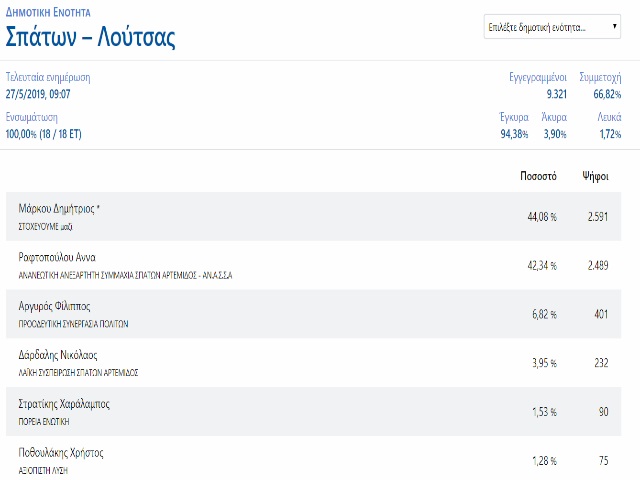Click the dropdown arrow for Επιλέξτε δημοτική ενότητα

click(614, 27)
